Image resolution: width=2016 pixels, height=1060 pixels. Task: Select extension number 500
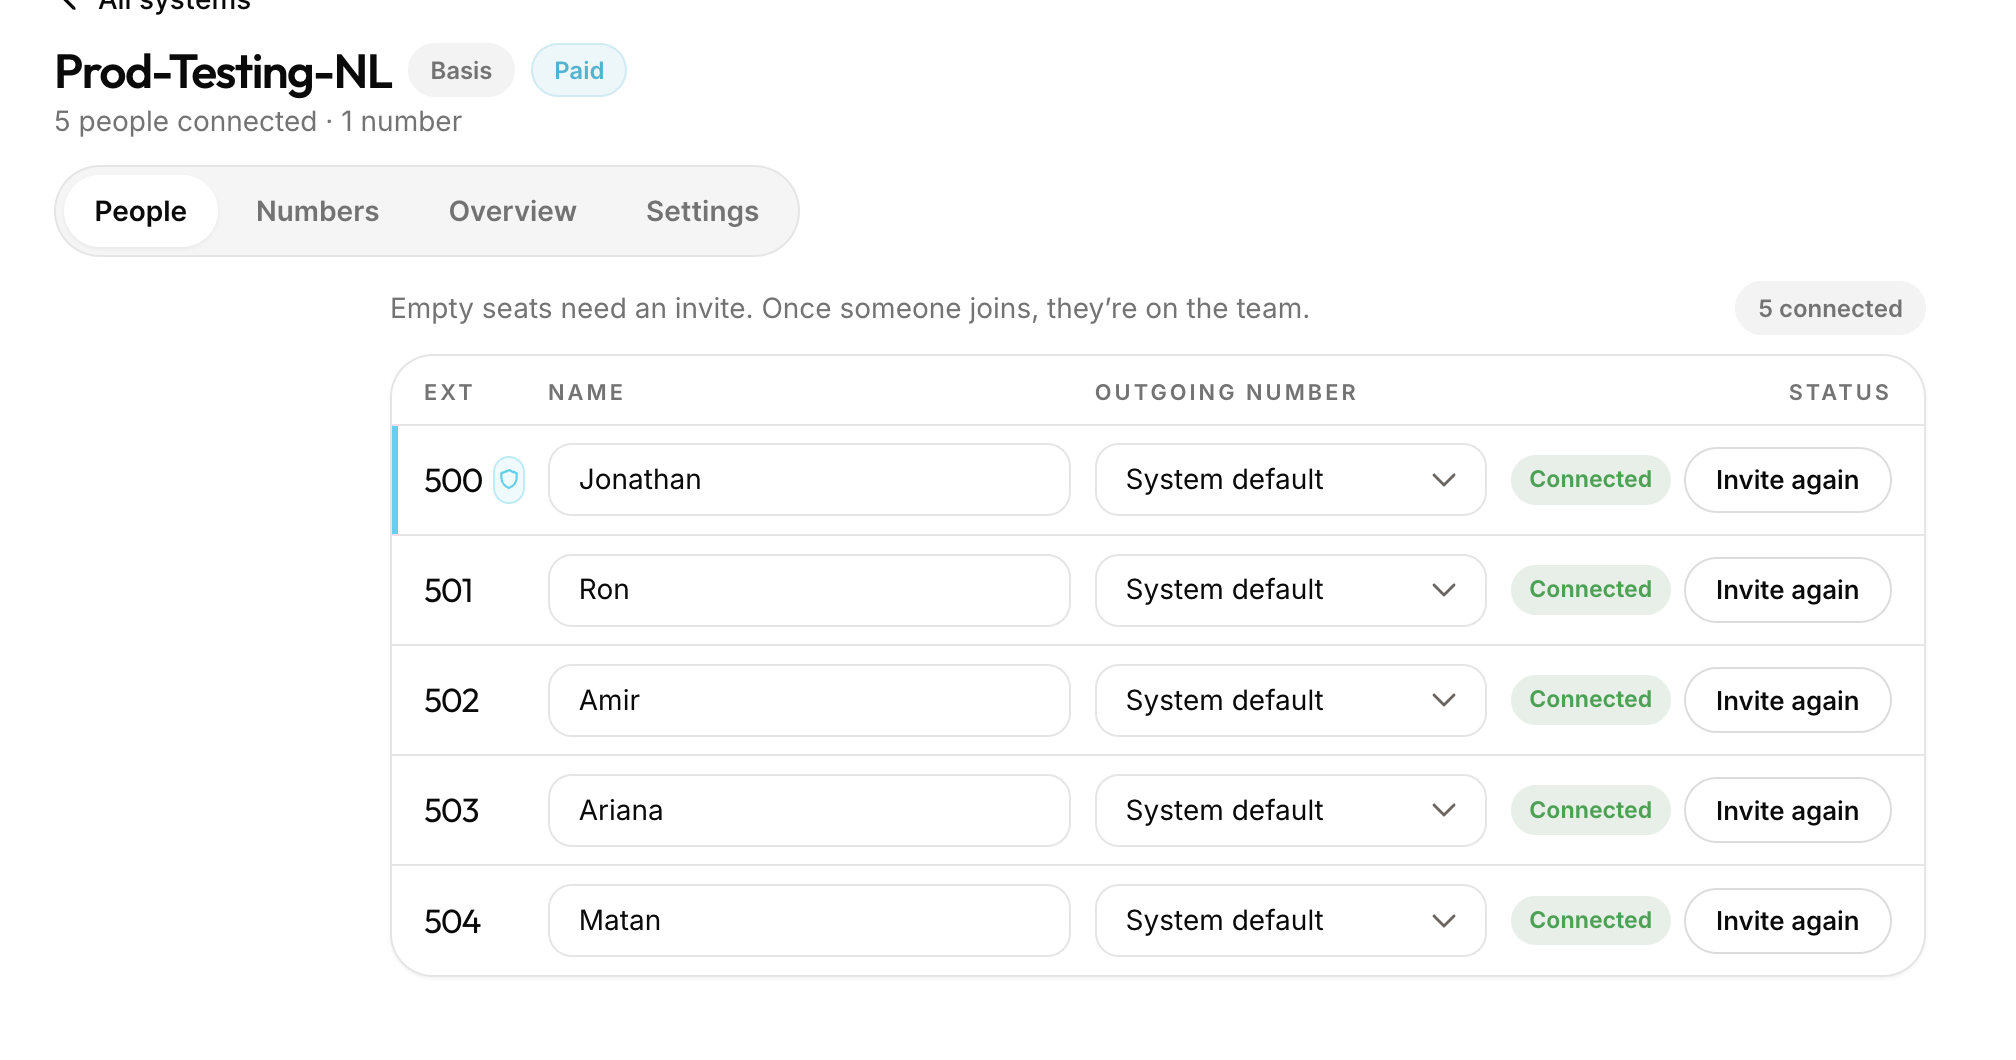(453, 480)
